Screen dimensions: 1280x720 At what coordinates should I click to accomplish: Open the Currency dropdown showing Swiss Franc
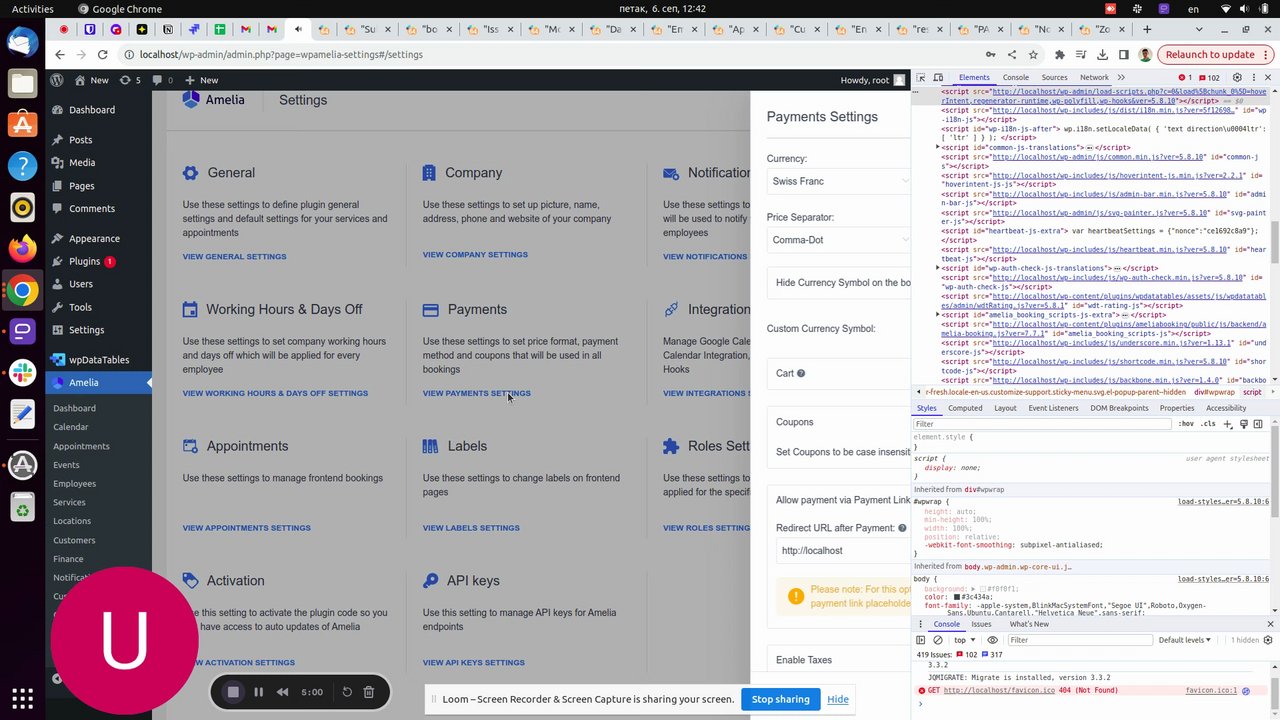point(838,181)
